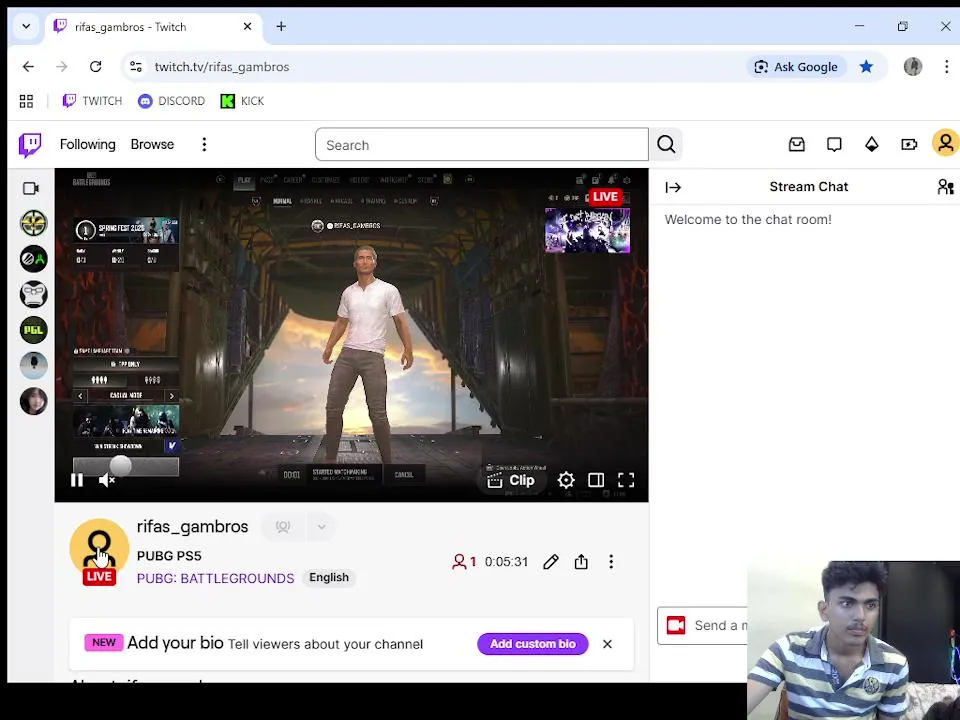This screenshot has width=960, height=720.
Task: Collapse the Stream Chat panel
Action: click(x=673, y=187)
